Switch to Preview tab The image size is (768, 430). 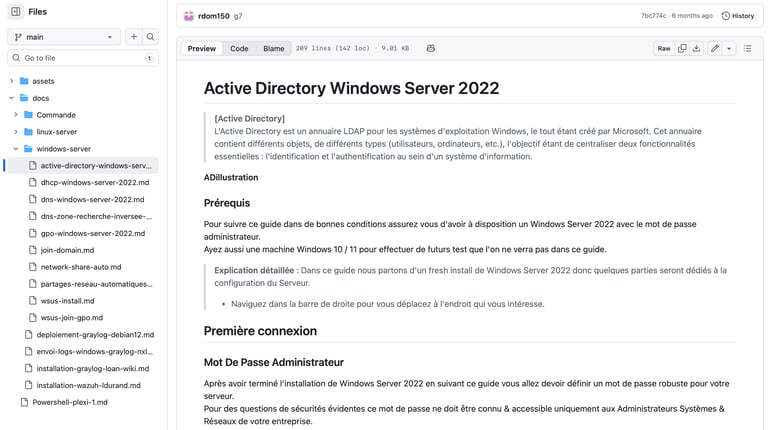(x=202, y=48)
